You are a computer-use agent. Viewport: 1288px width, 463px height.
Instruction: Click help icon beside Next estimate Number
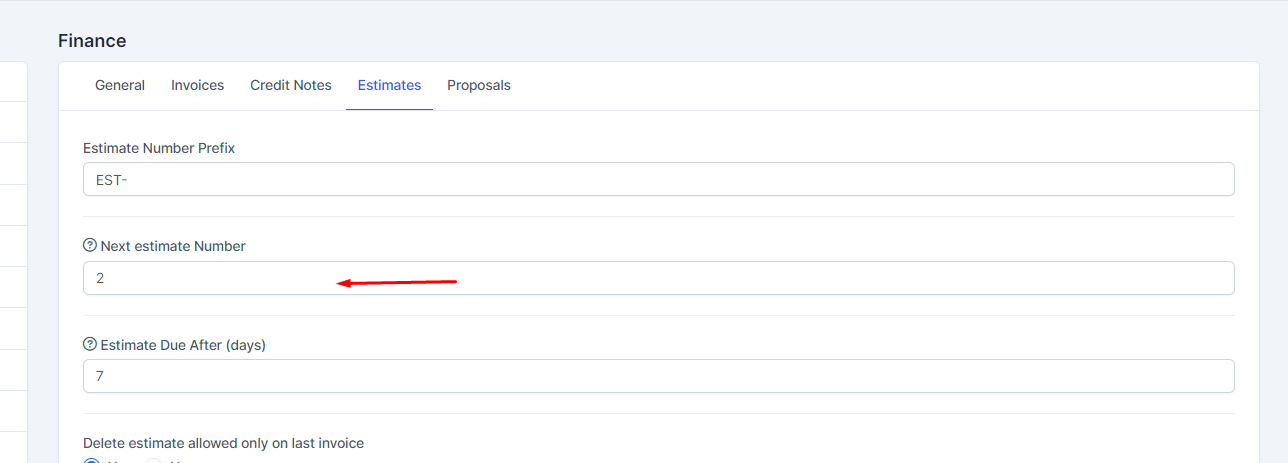pyautogui.click(x=90, y=245)
